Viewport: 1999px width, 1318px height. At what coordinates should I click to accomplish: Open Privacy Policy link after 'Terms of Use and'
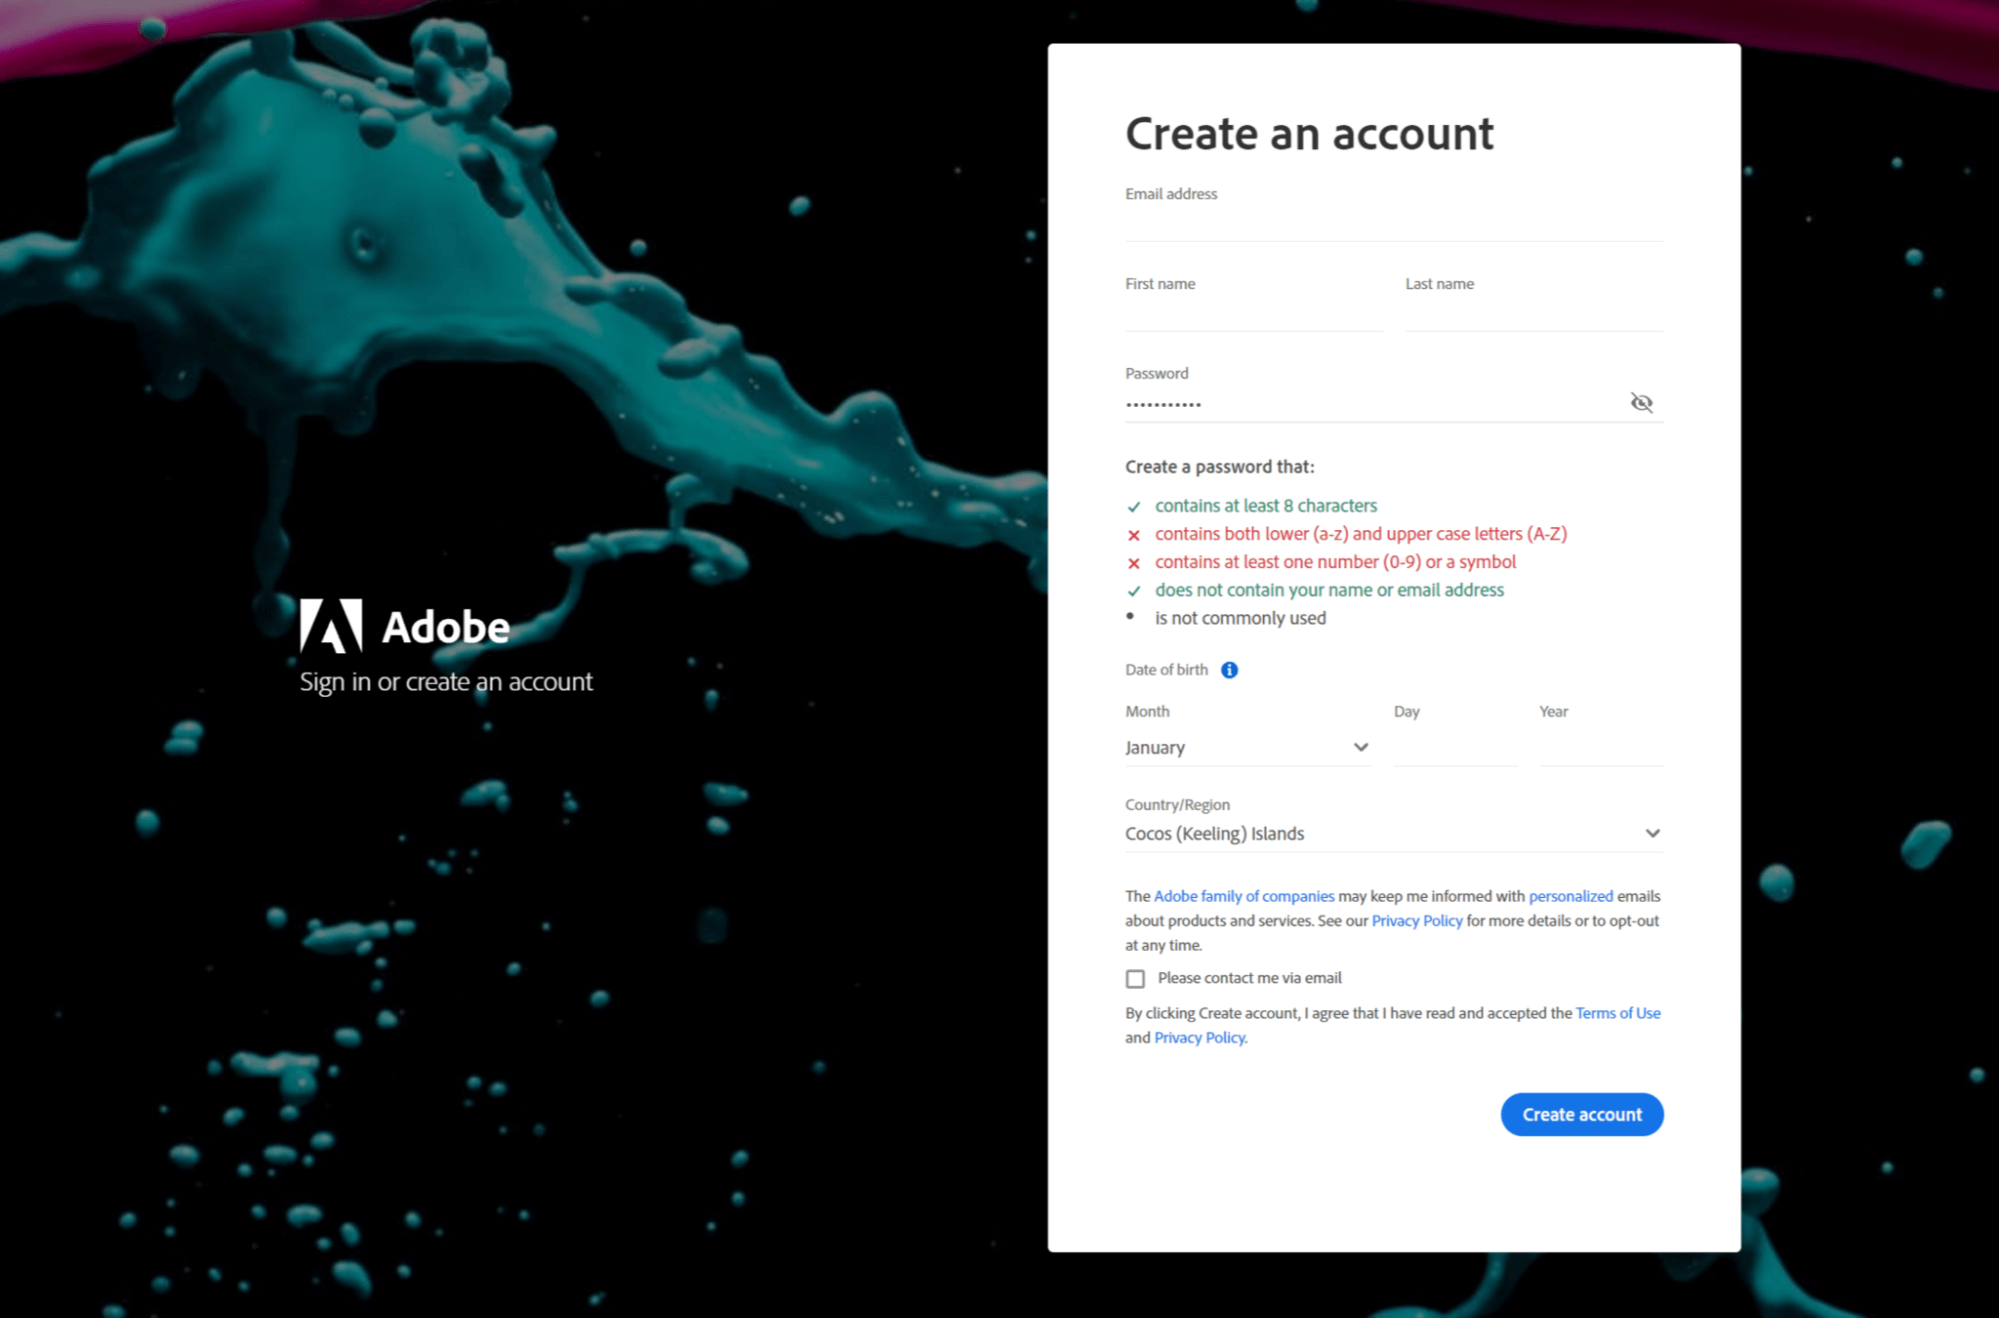[x=1199, y=1038]
